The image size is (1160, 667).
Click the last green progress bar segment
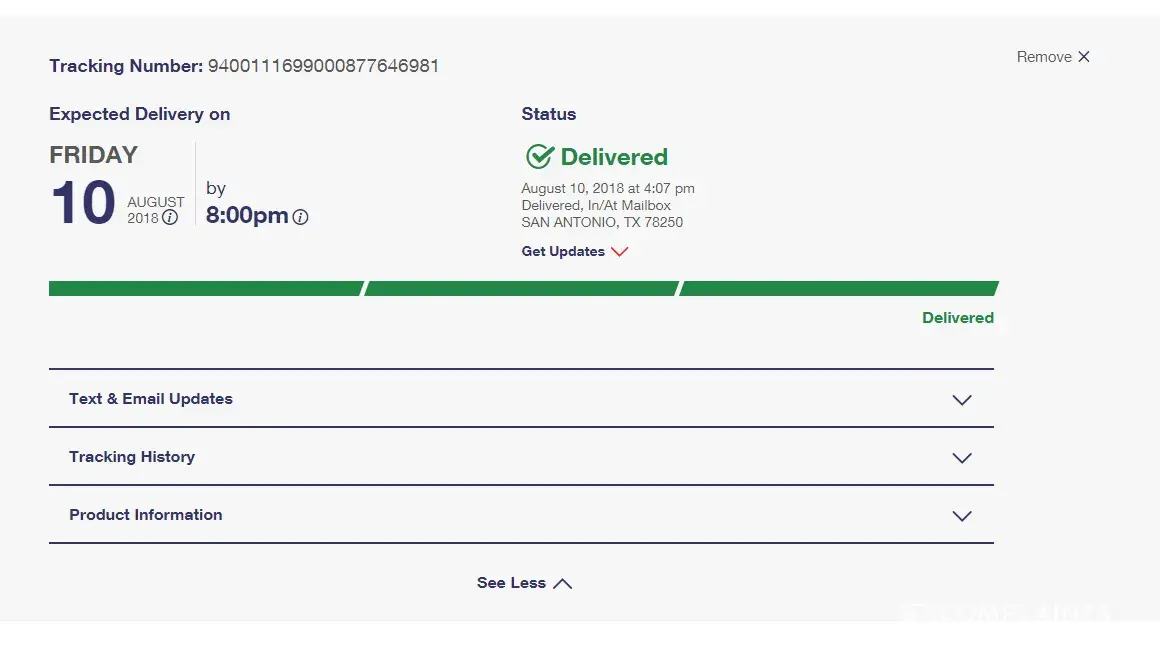[838, 289]
